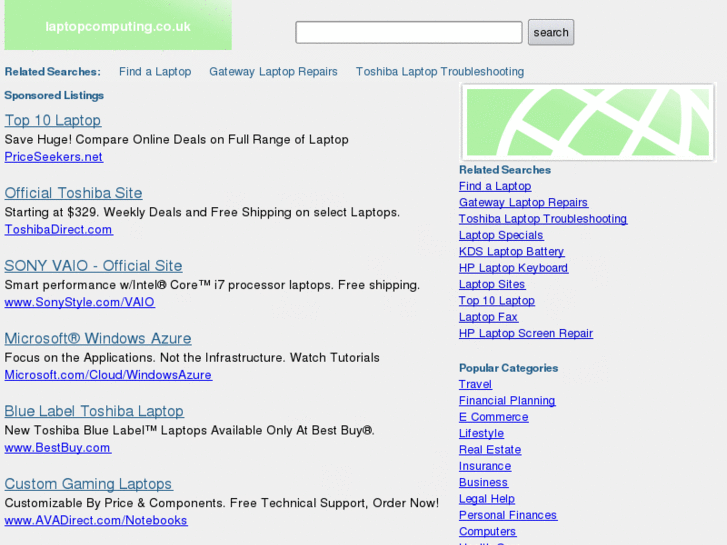
Task: Click the search button
Action: click(551, 32)
